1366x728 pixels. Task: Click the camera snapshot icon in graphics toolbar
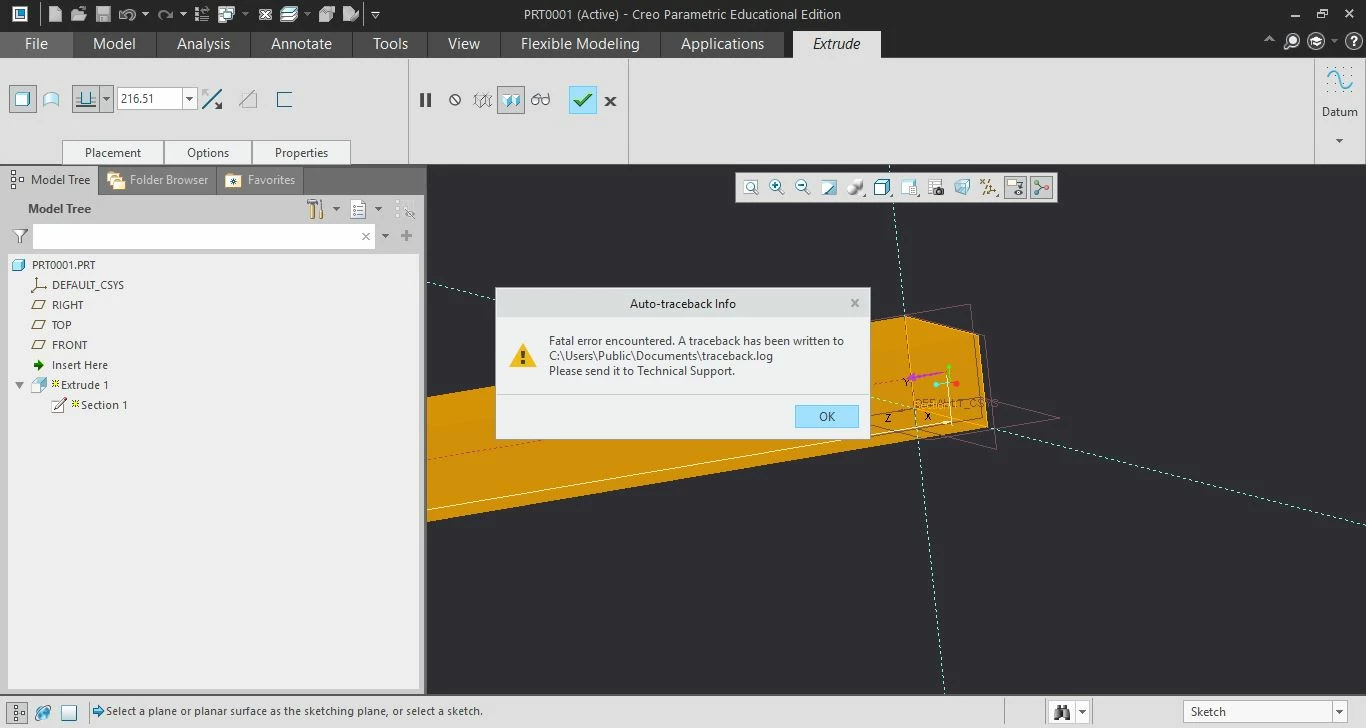coord(936,187)
